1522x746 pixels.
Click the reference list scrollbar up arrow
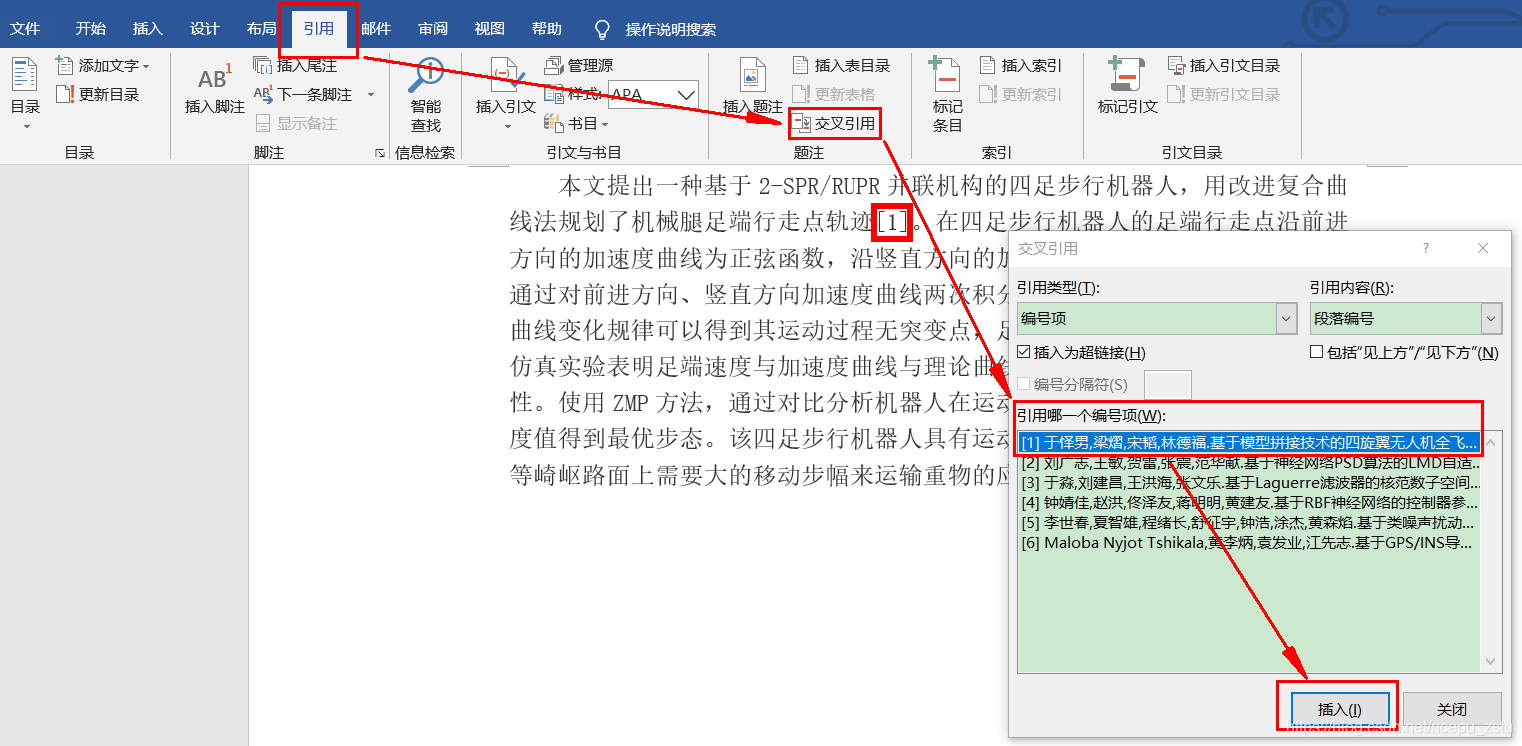1492,441
